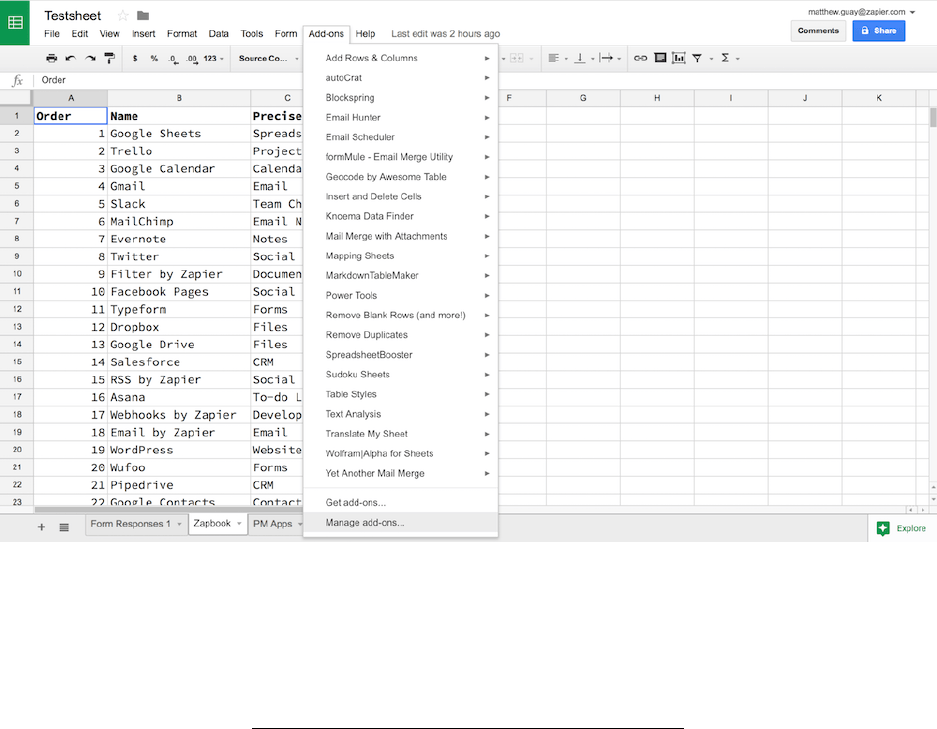
Task: Expand Insert and Delete Cells submenu
Action: coord(400,196)
